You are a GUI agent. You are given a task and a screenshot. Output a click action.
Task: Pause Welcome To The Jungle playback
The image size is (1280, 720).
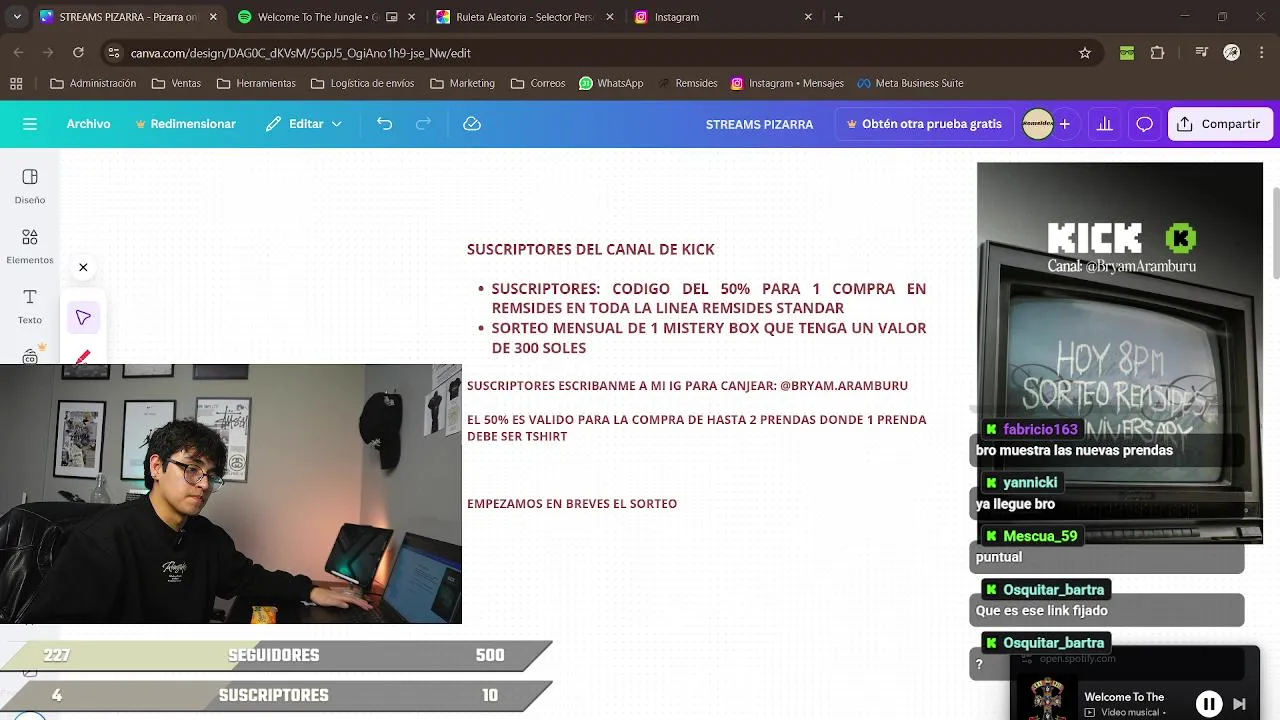(x=1209, y=703)
